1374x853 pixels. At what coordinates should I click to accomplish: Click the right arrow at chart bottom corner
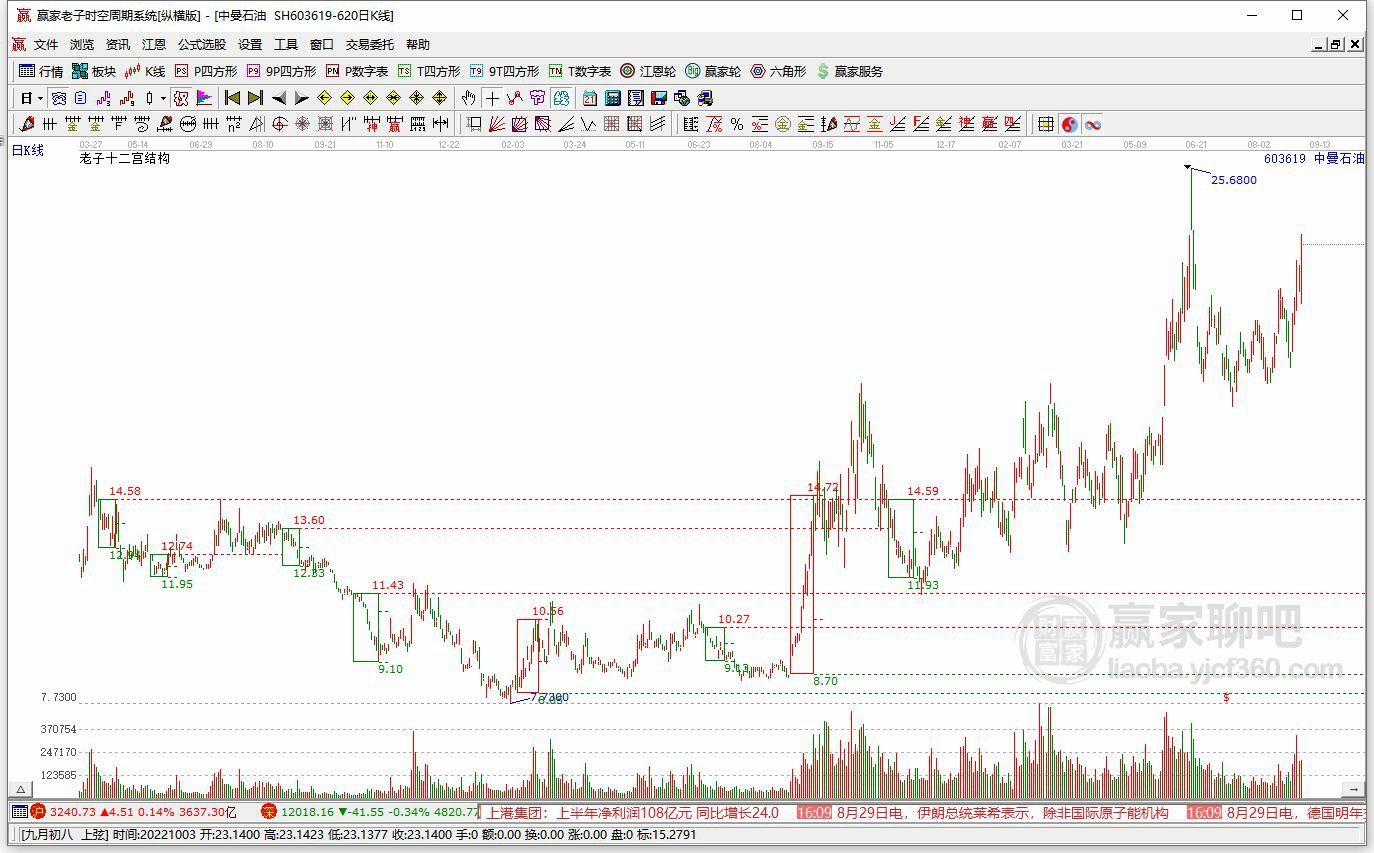[x=1353, y=789]
